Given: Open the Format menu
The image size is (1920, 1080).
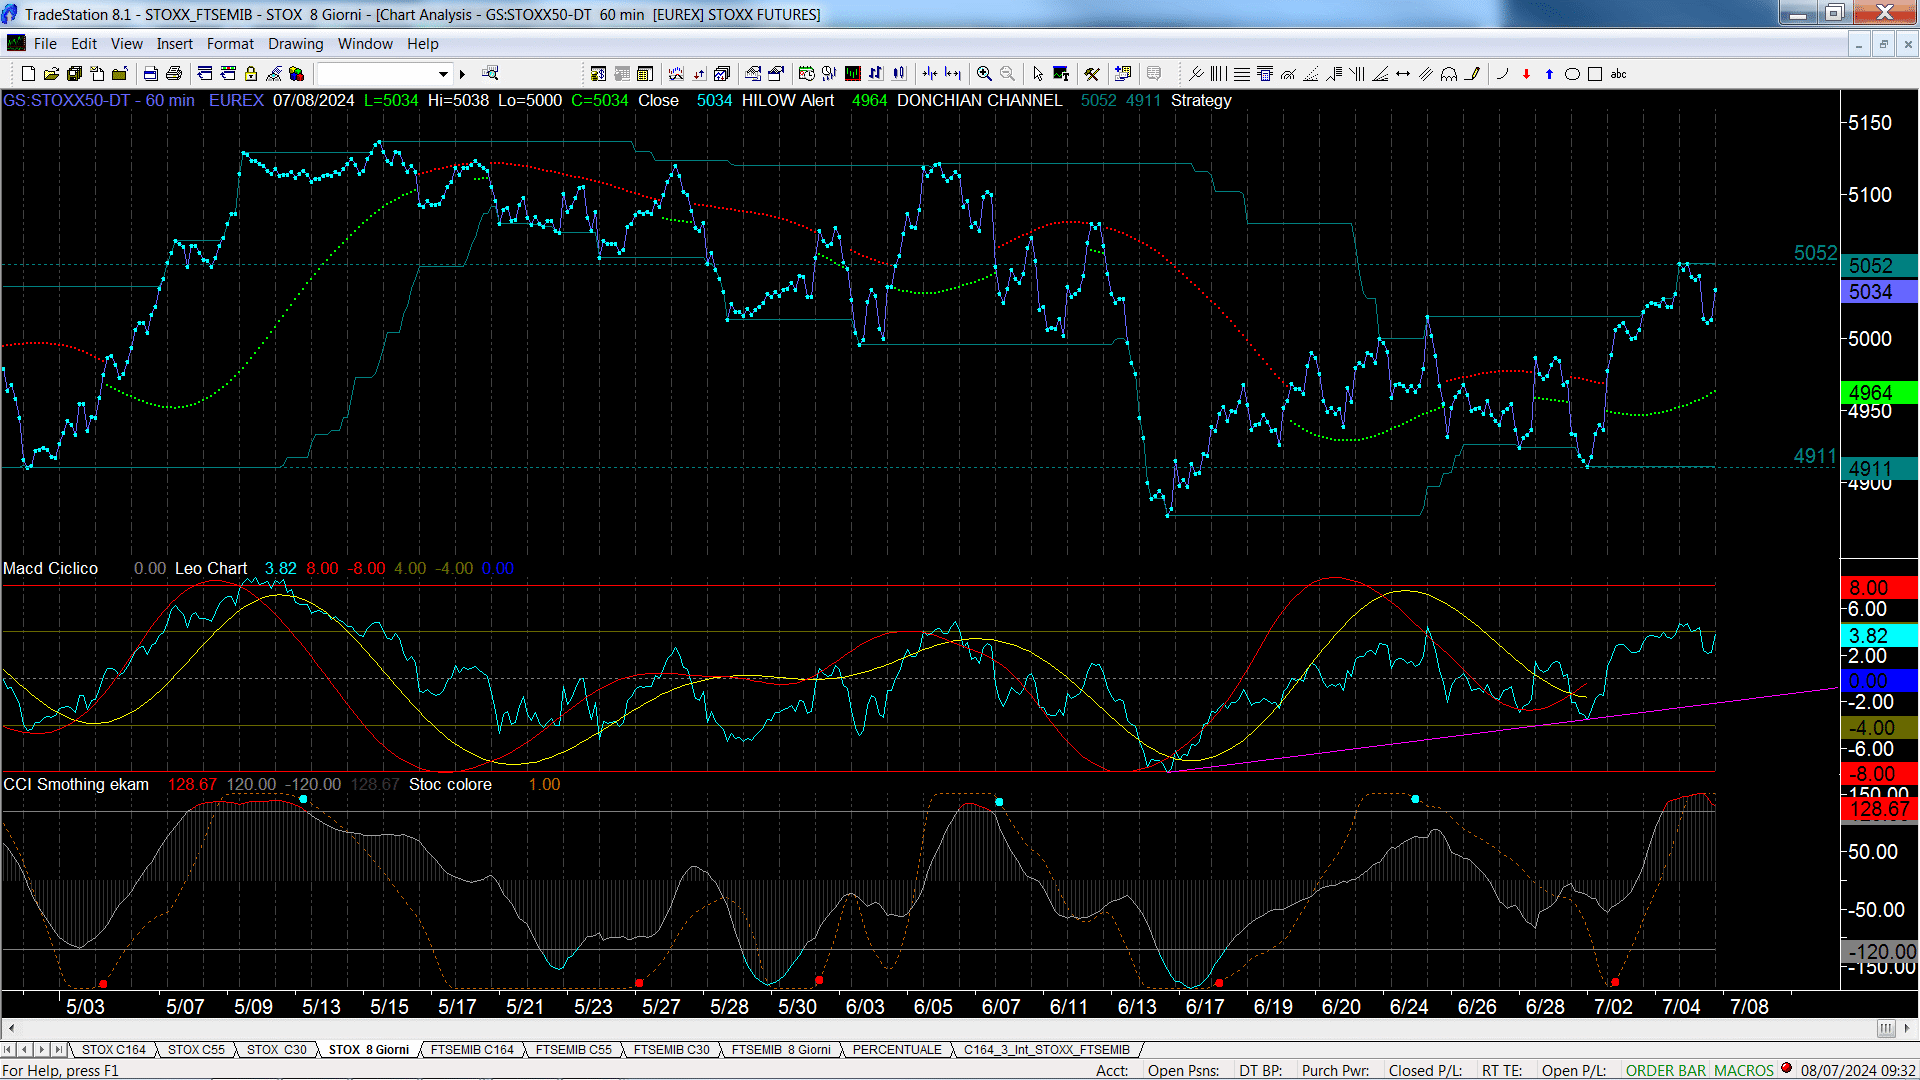Looking at the screenshot, I should (x=230, y=44).
